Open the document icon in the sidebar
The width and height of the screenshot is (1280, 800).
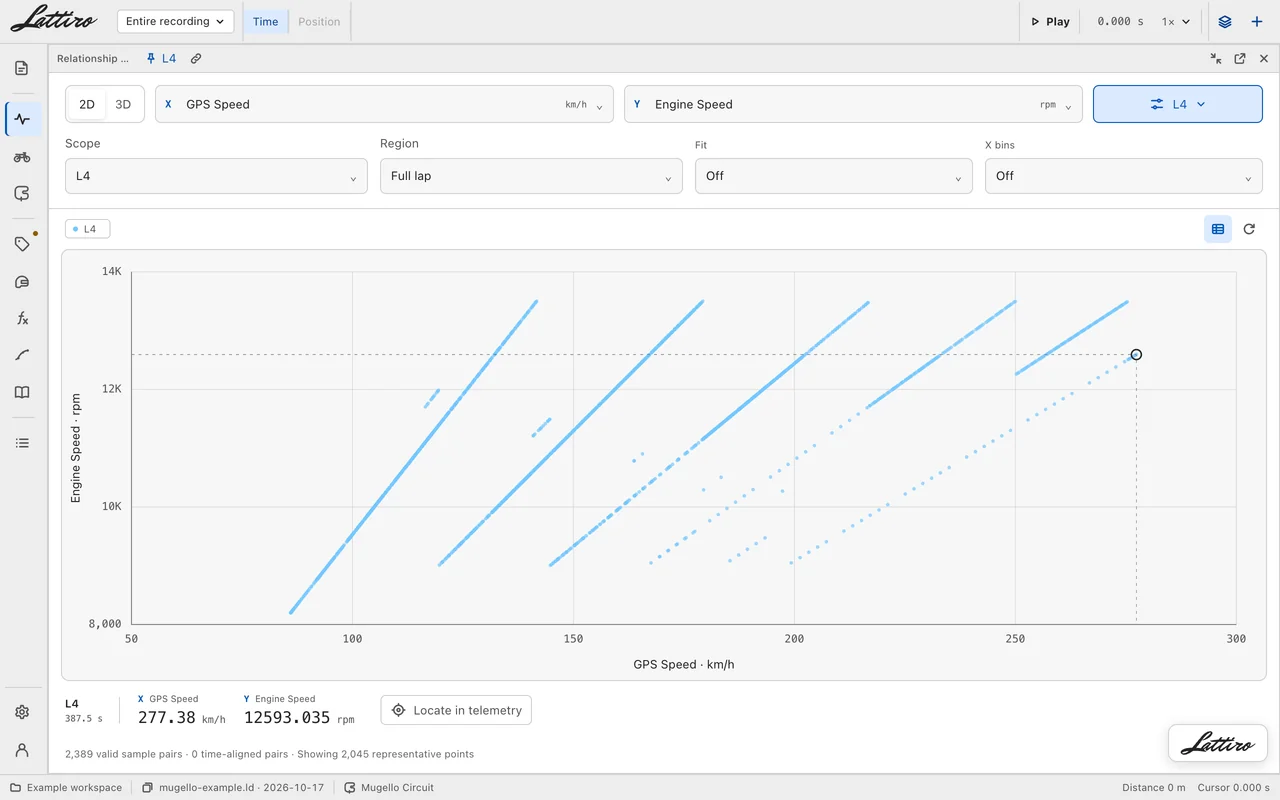tap(22, 68)
